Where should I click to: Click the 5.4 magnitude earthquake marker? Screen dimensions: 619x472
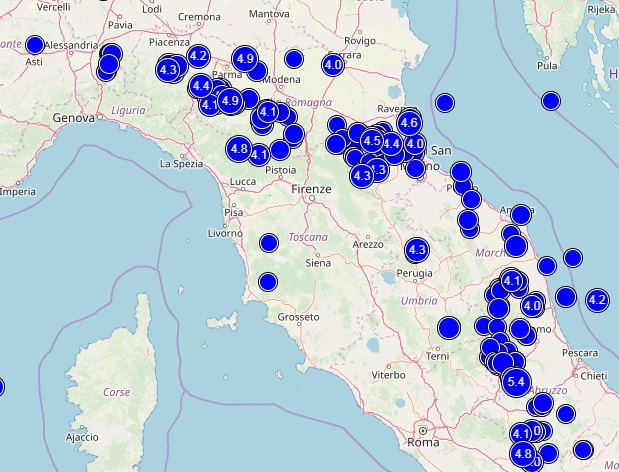click(516, 382)
